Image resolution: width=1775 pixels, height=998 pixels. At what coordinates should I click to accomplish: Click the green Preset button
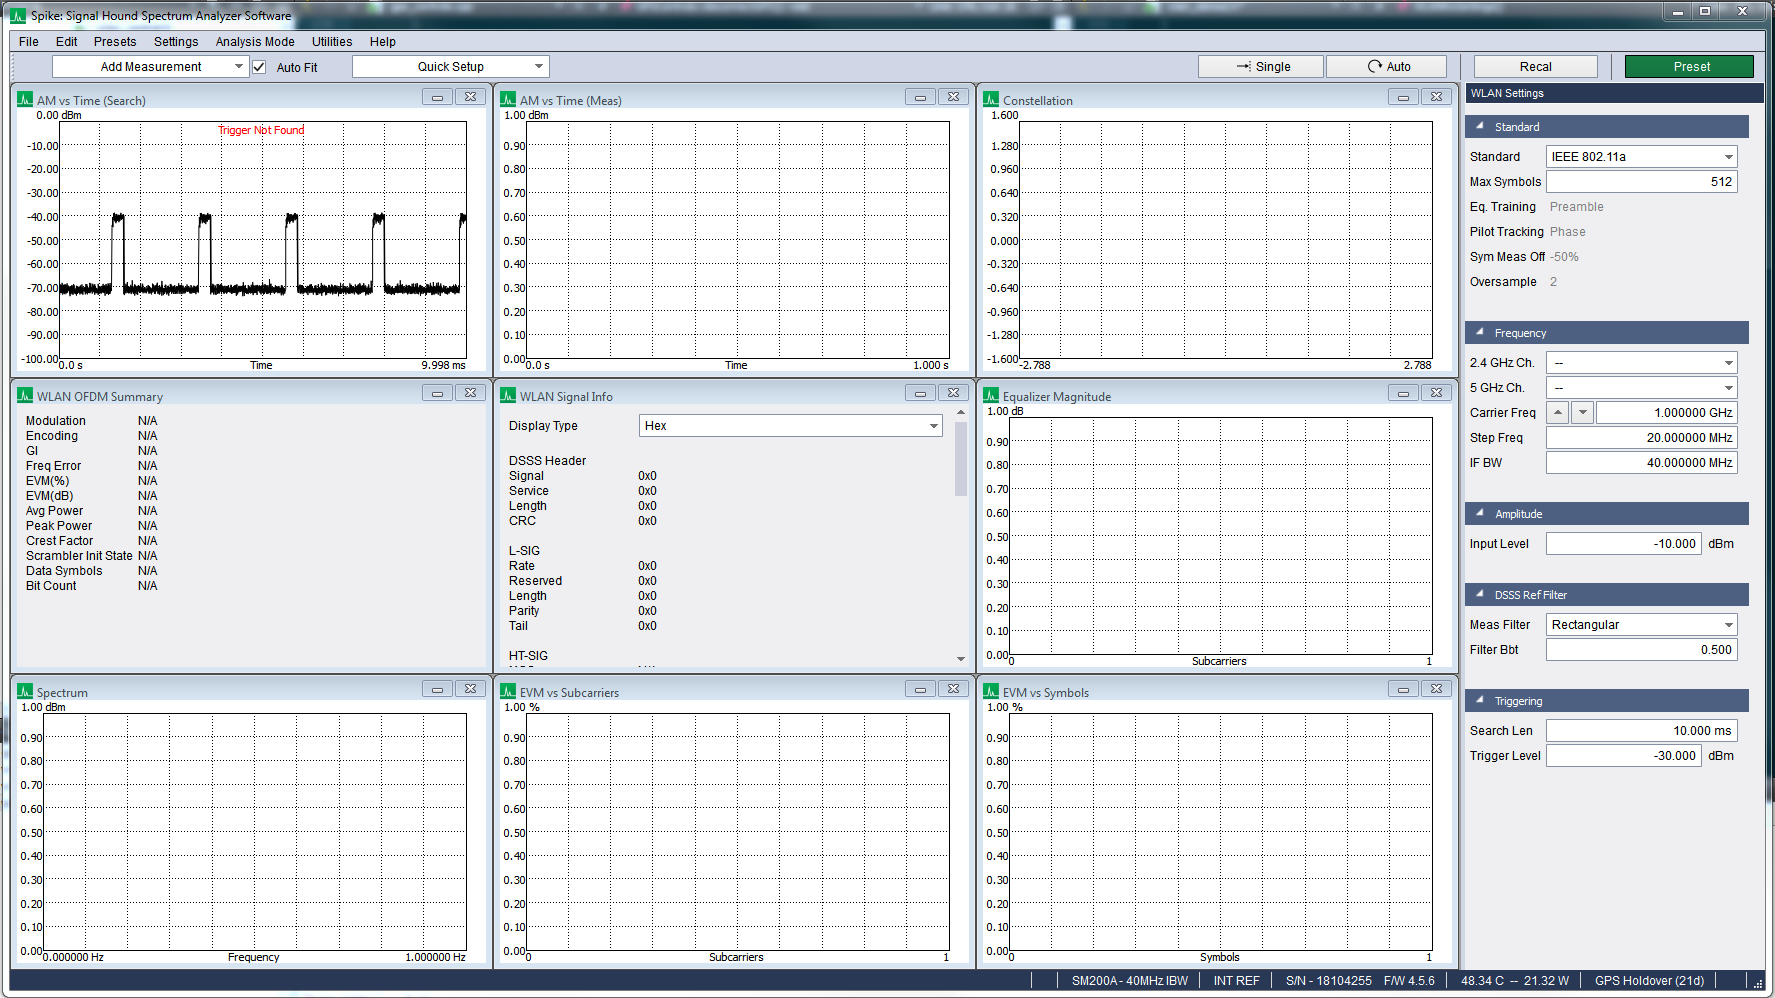coord(1689,67)
